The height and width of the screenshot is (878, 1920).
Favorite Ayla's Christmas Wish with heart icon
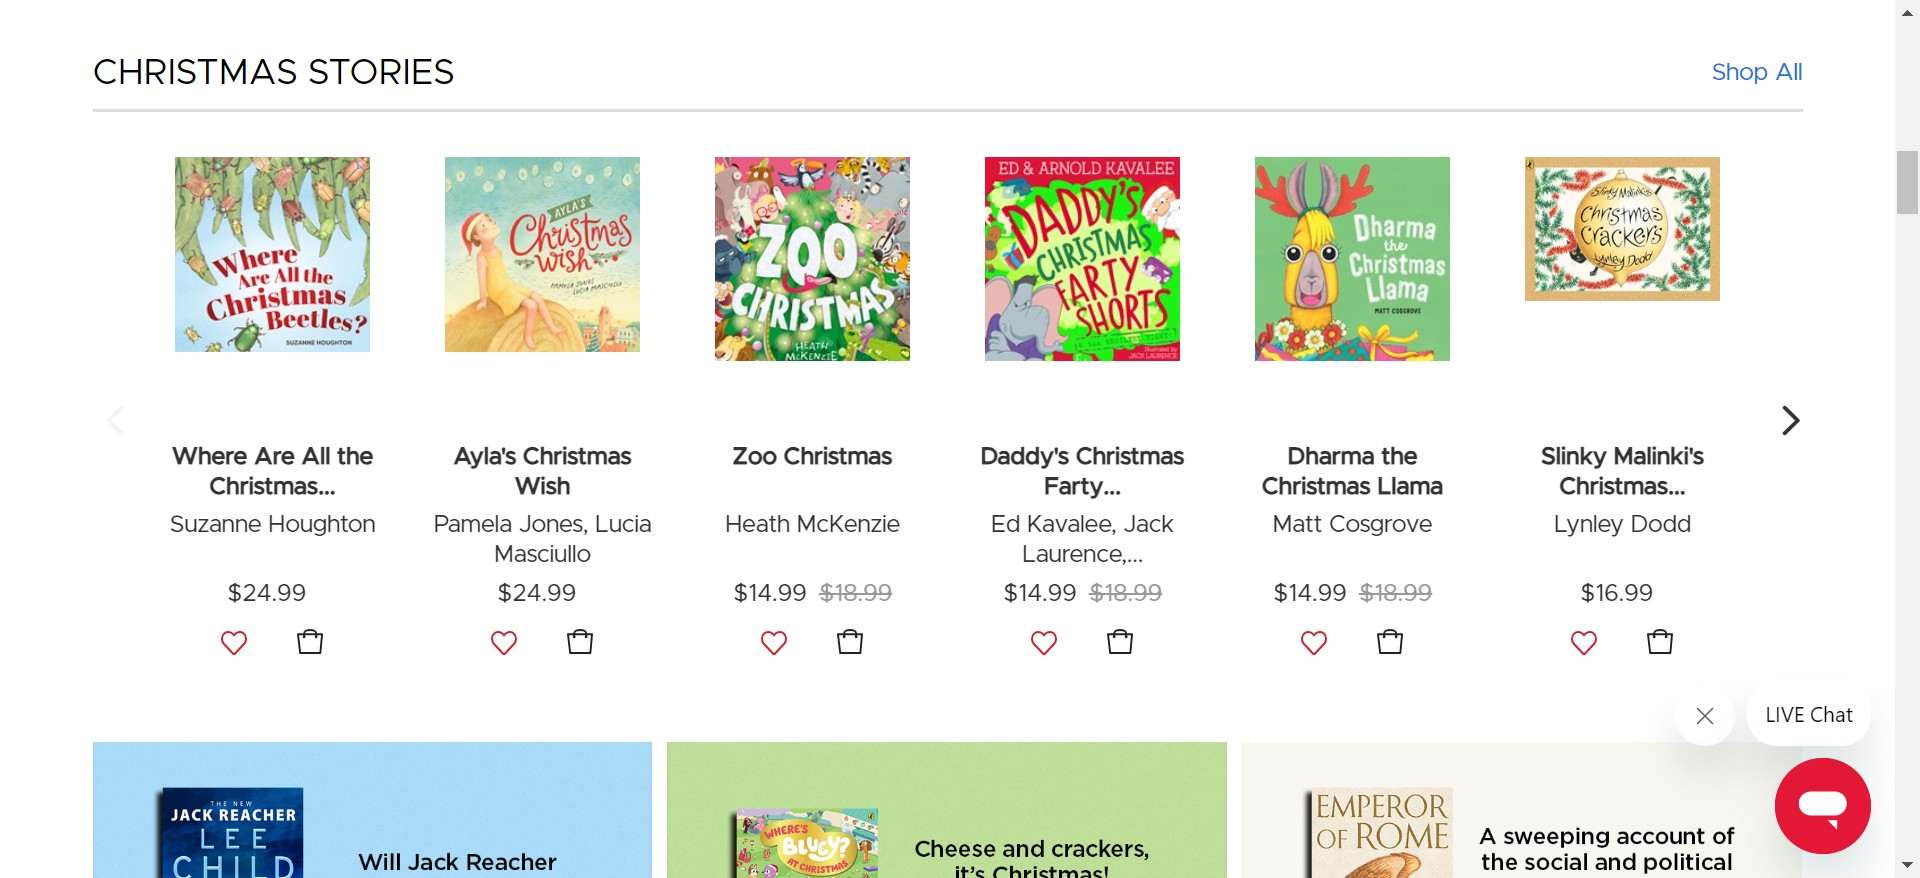(x=504, y=642)
